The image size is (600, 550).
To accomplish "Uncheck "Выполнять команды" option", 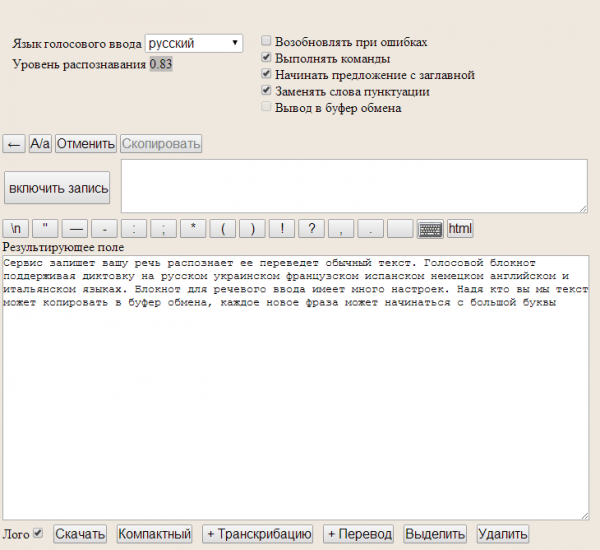I will pos(266,58).
